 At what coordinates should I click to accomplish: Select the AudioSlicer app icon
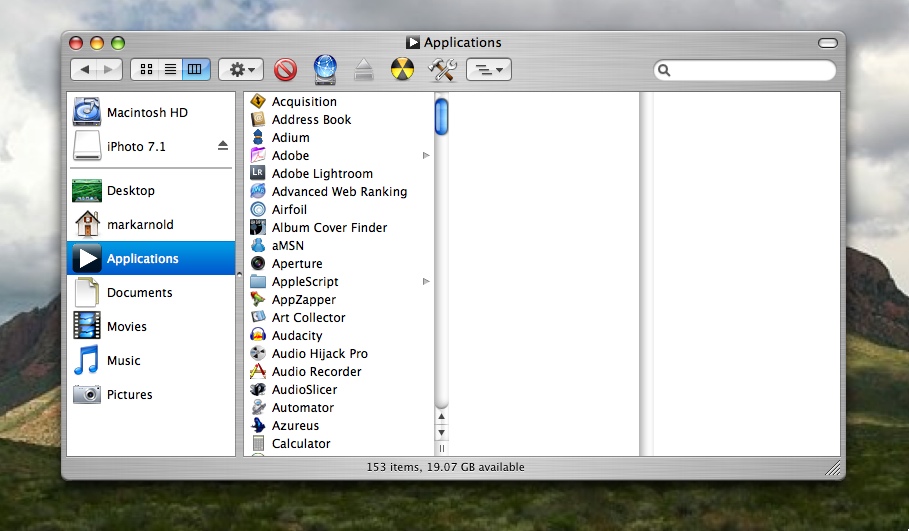pos(258,389)
